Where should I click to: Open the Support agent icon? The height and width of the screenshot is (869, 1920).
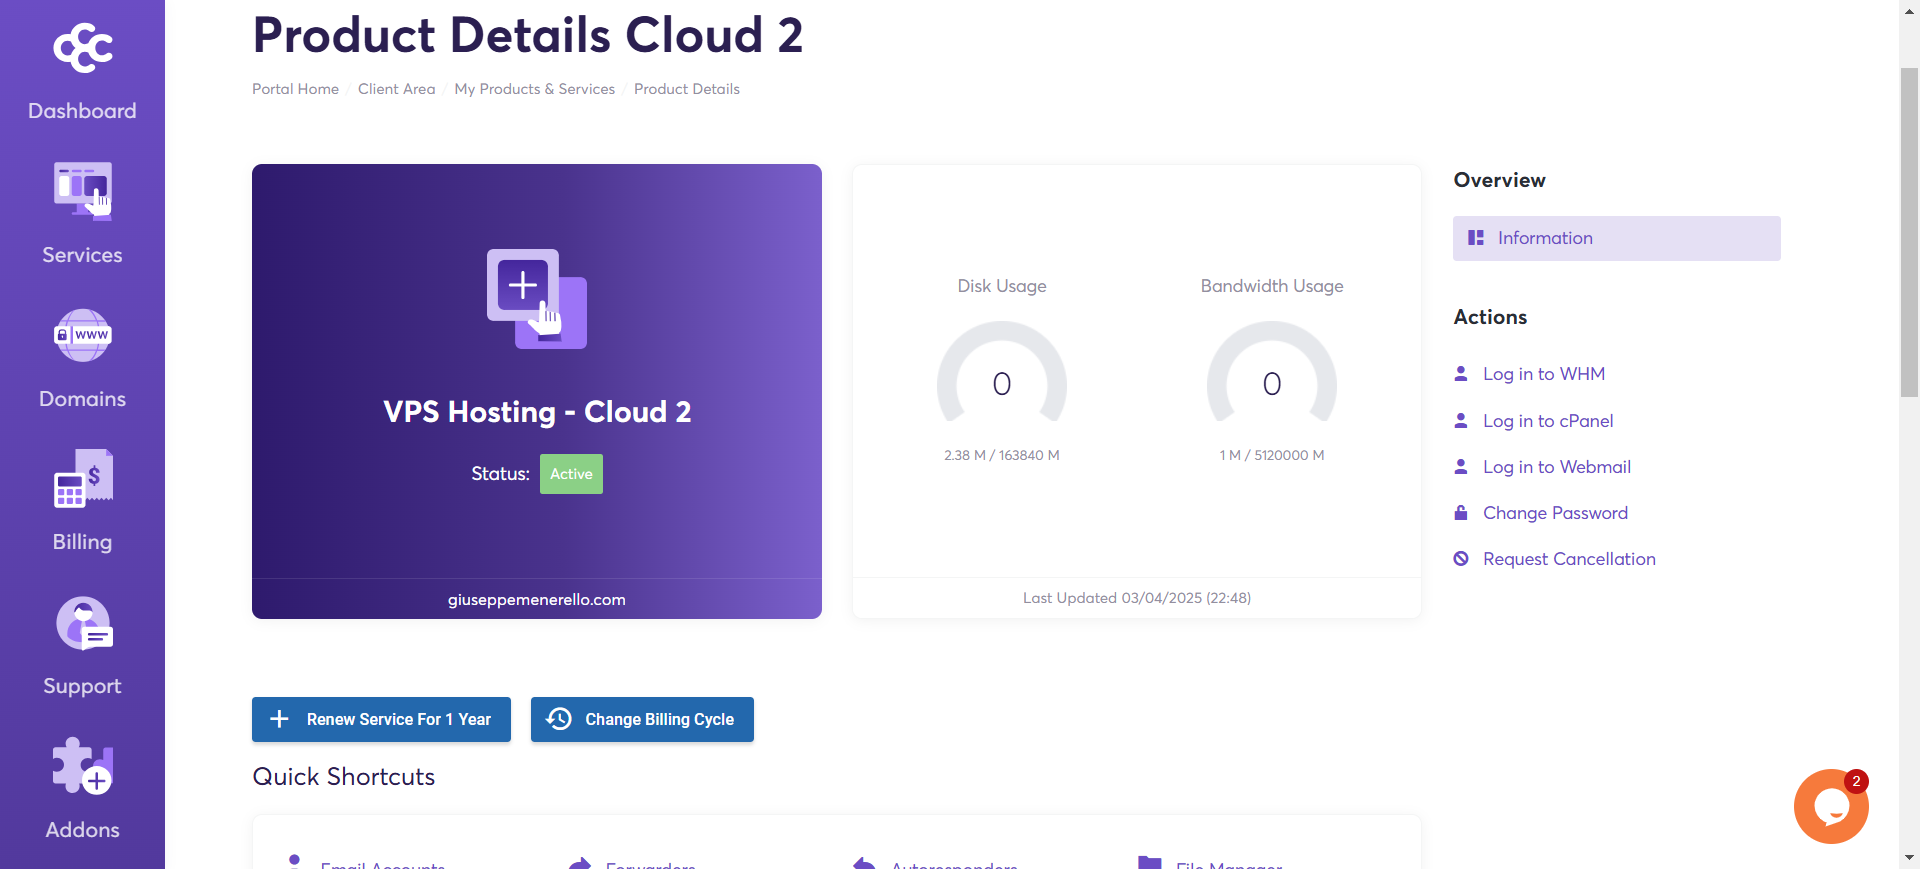click(x=84, y=623)
